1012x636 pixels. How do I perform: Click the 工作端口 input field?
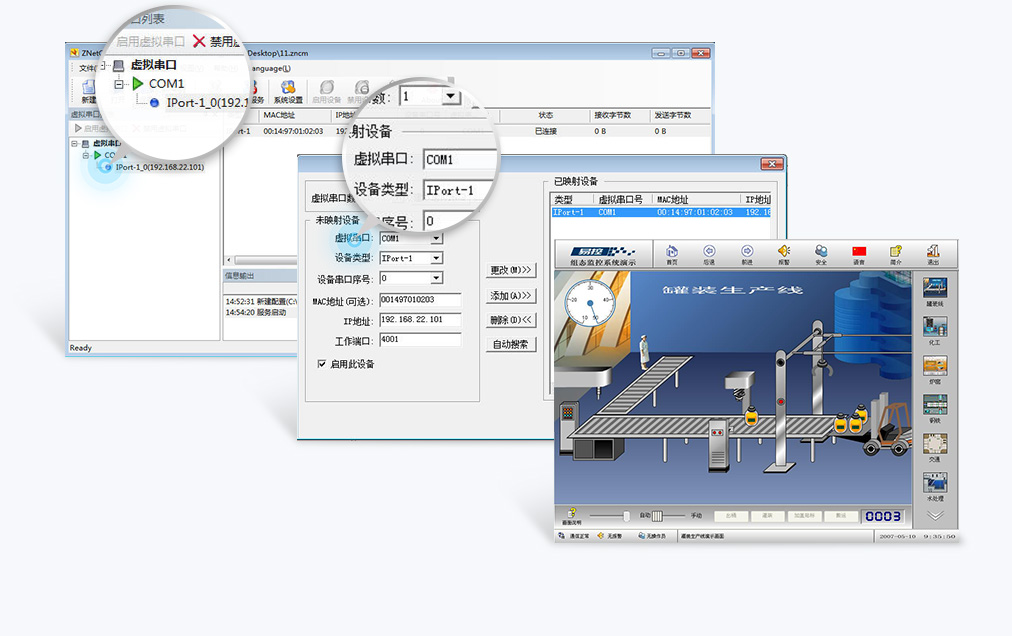tap(420, 340)
